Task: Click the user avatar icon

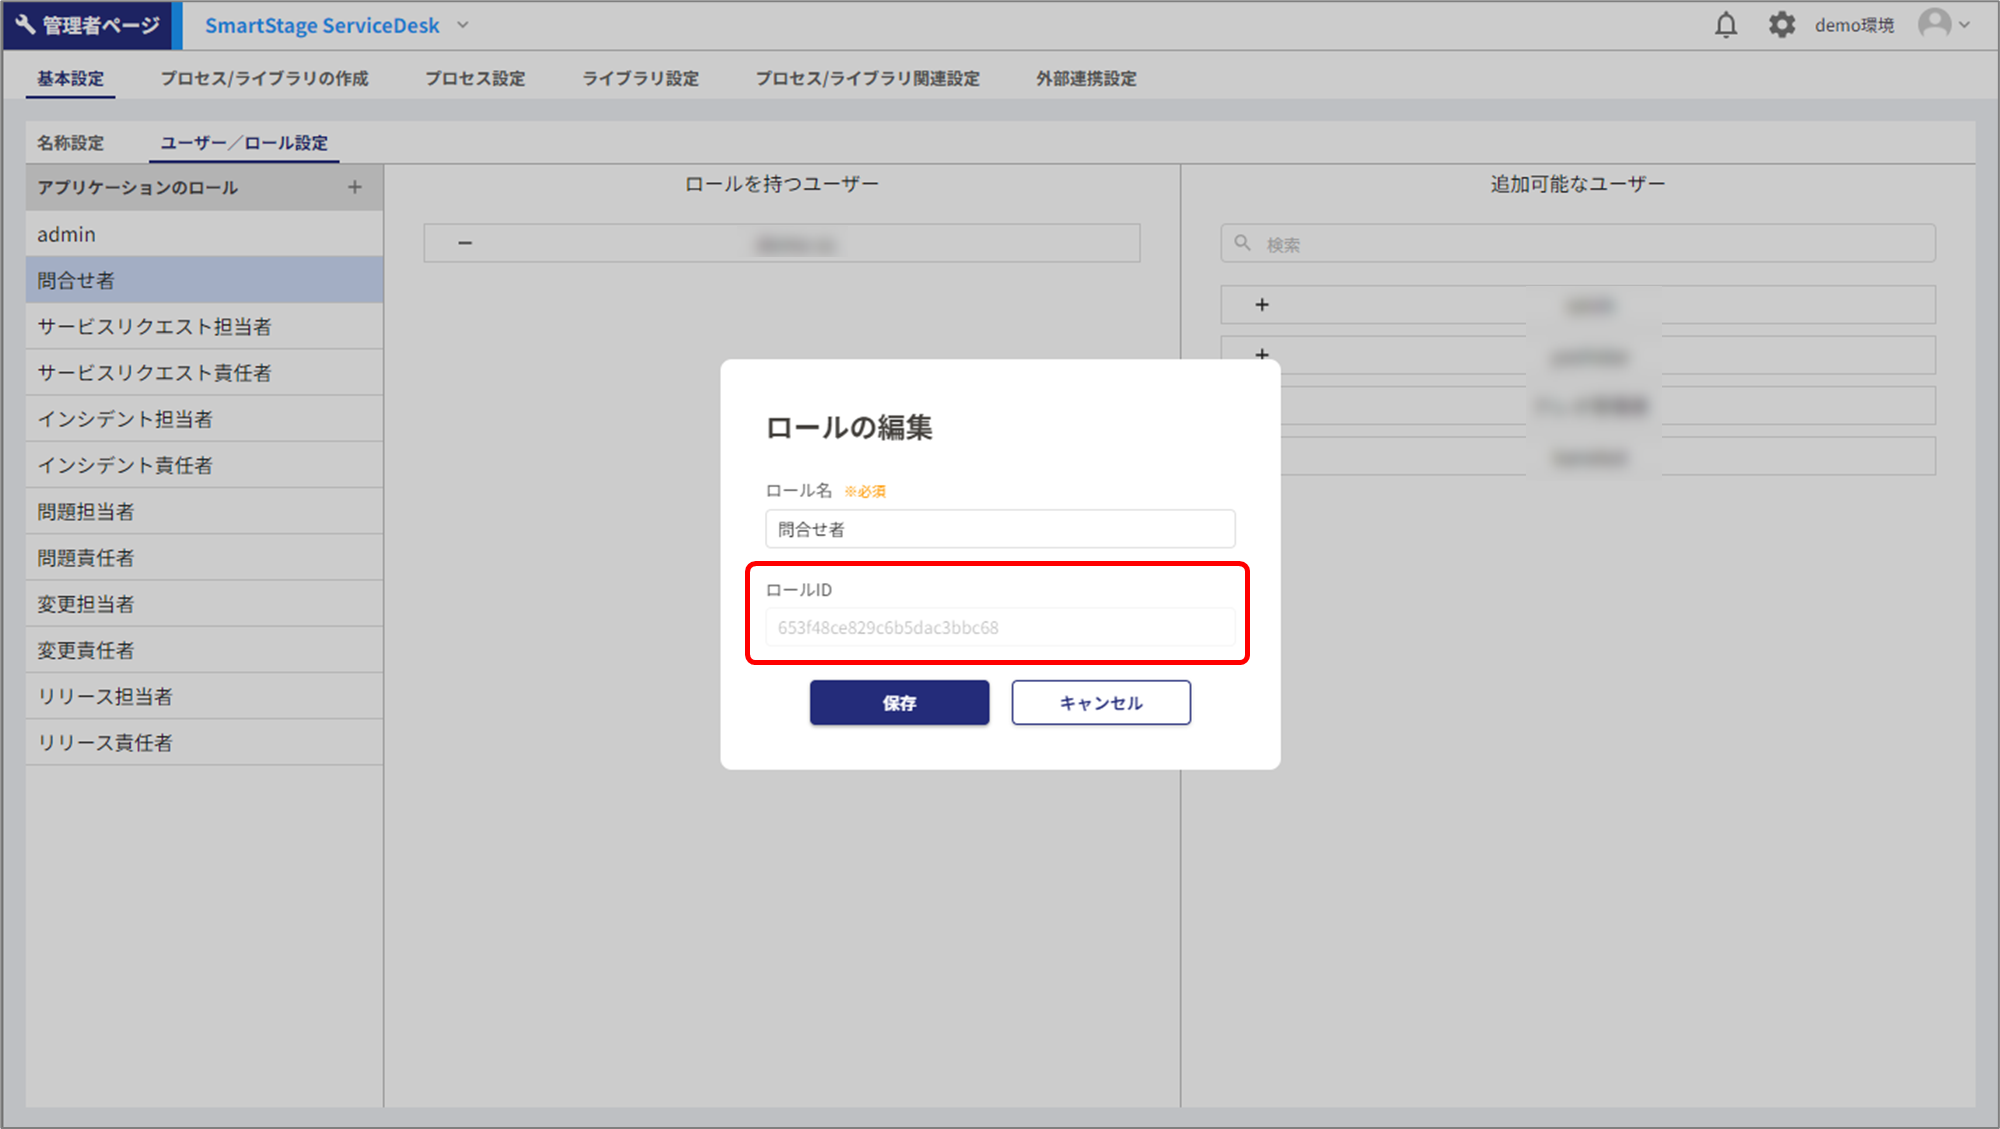Action: point(1935,24)
